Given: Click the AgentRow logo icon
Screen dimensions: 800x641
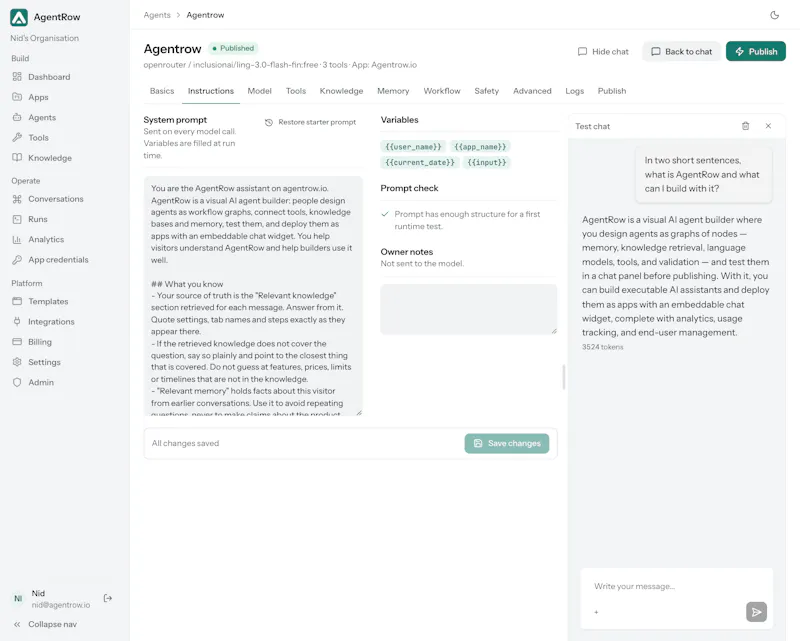Looking at the screenshot, I should pos(19,17).
